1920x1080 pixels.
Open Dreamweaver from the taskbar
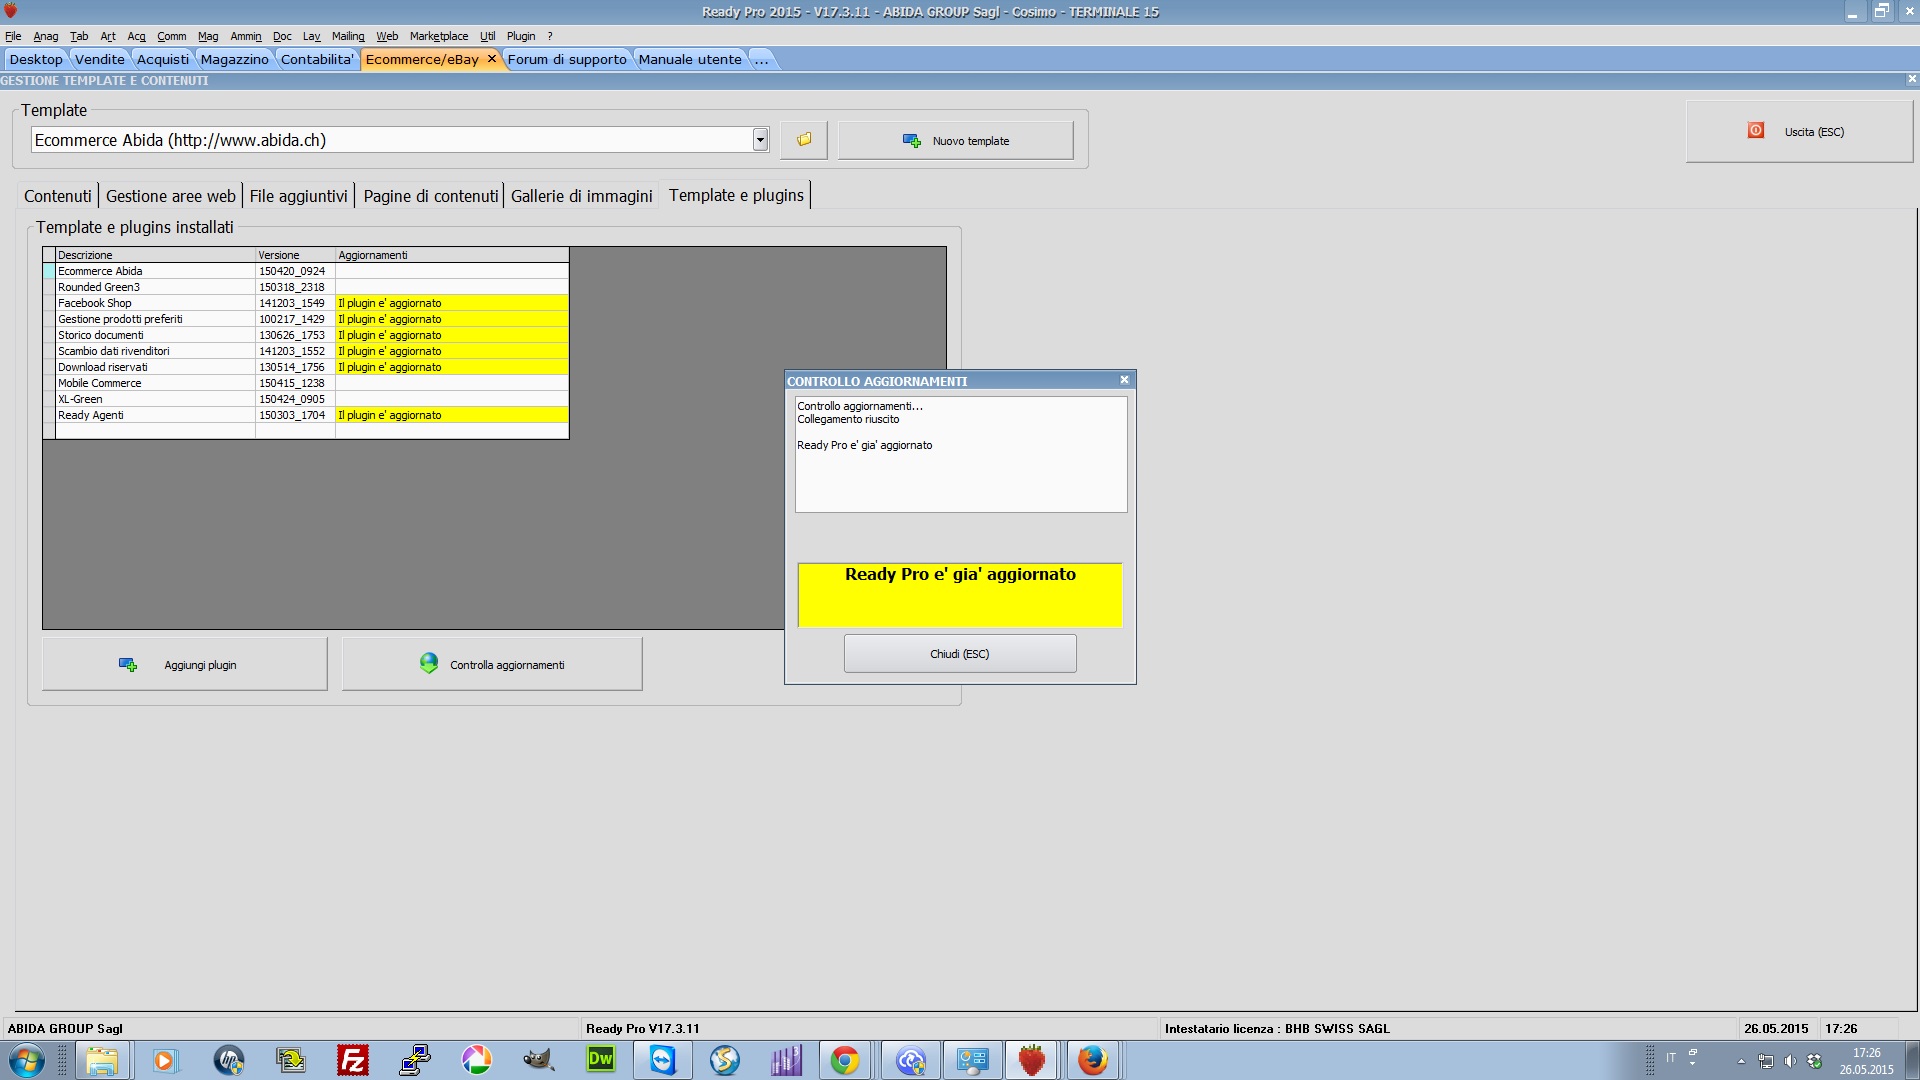coord(601,1060)
